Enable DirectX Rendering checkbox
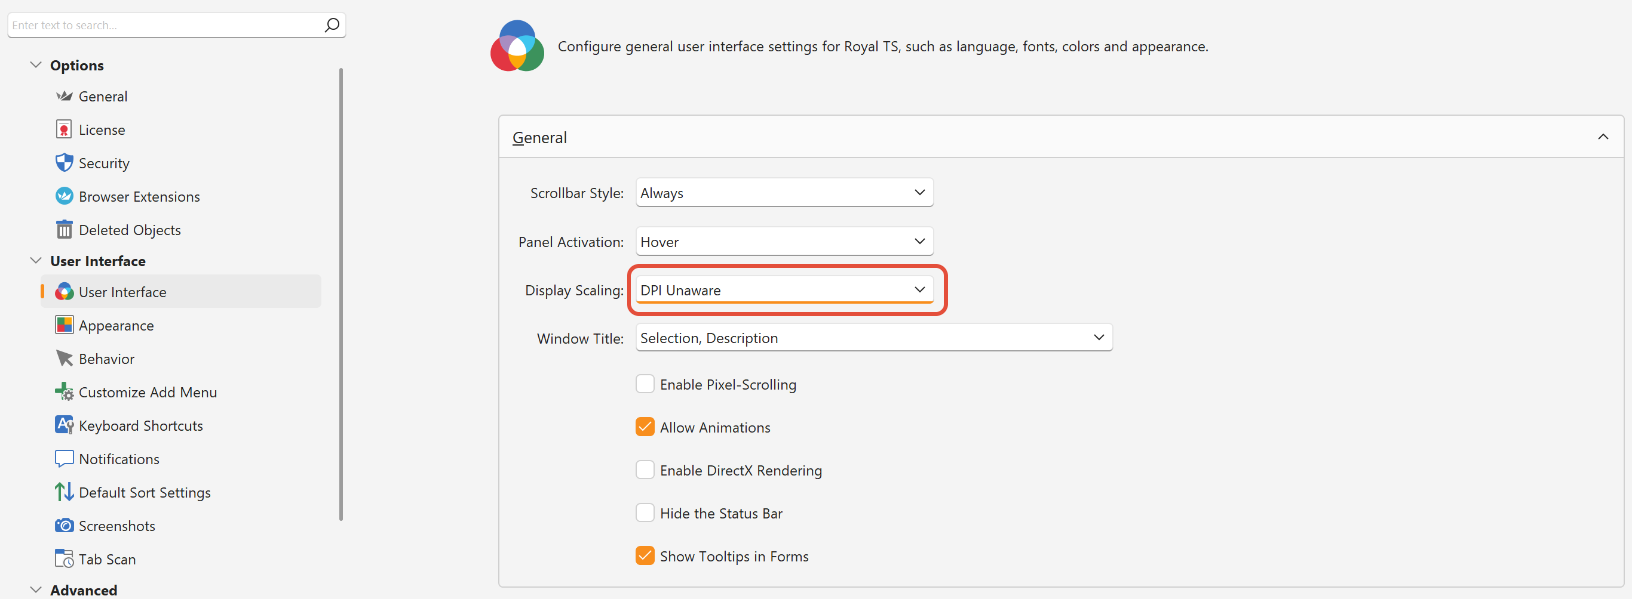 coord(646,470)
